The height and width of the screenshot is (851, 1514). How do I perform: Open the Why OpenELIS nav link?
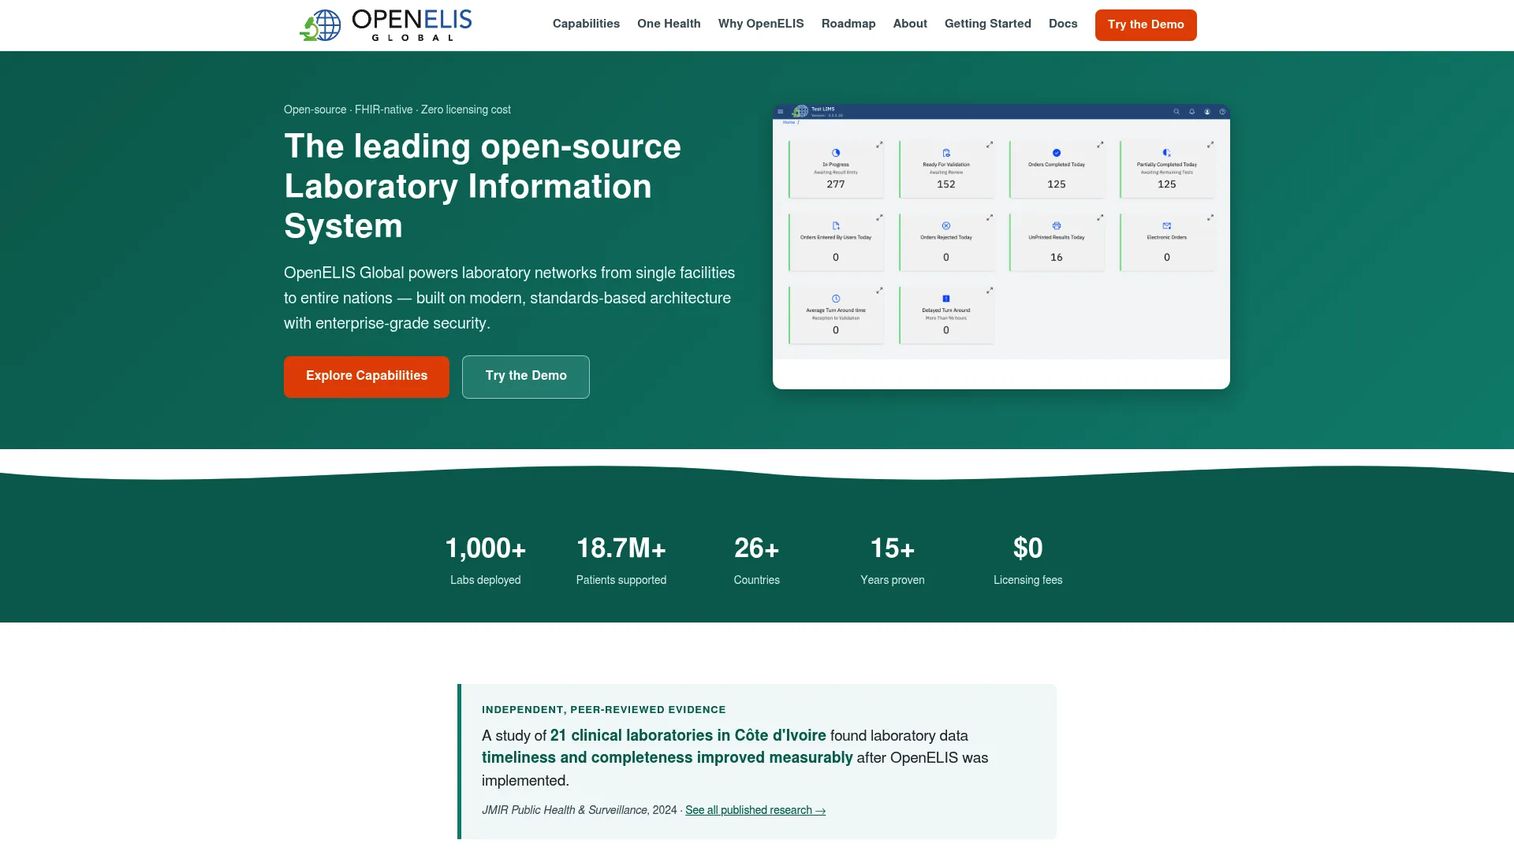[x=761, y=24]
